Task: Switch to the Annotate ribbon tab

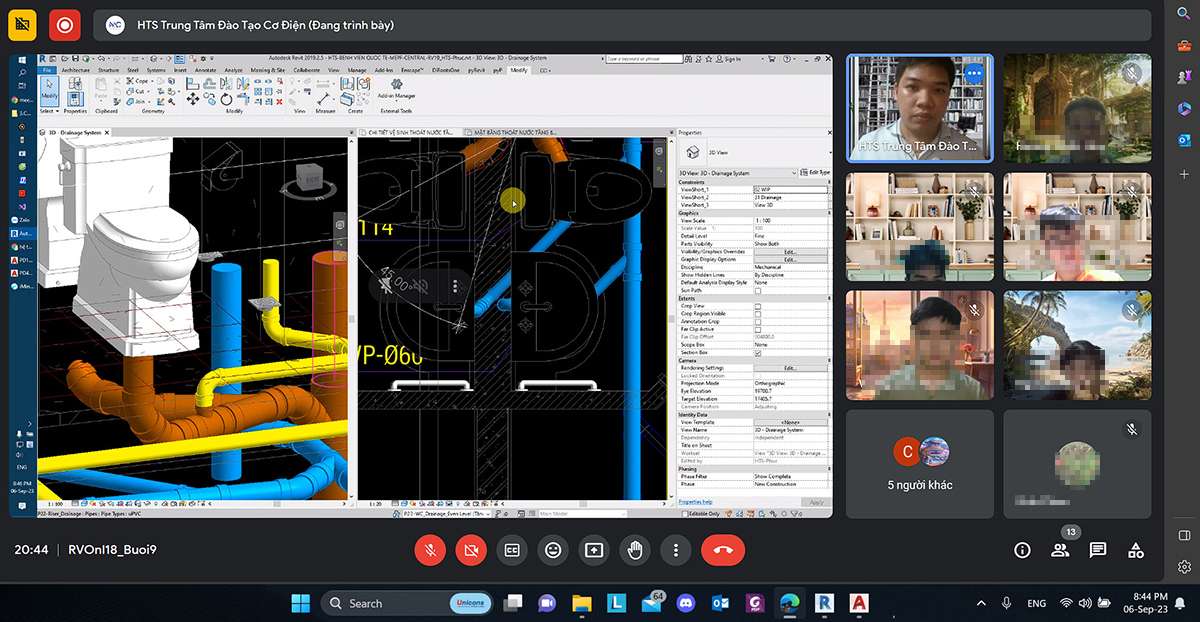Action: point(205,71)
